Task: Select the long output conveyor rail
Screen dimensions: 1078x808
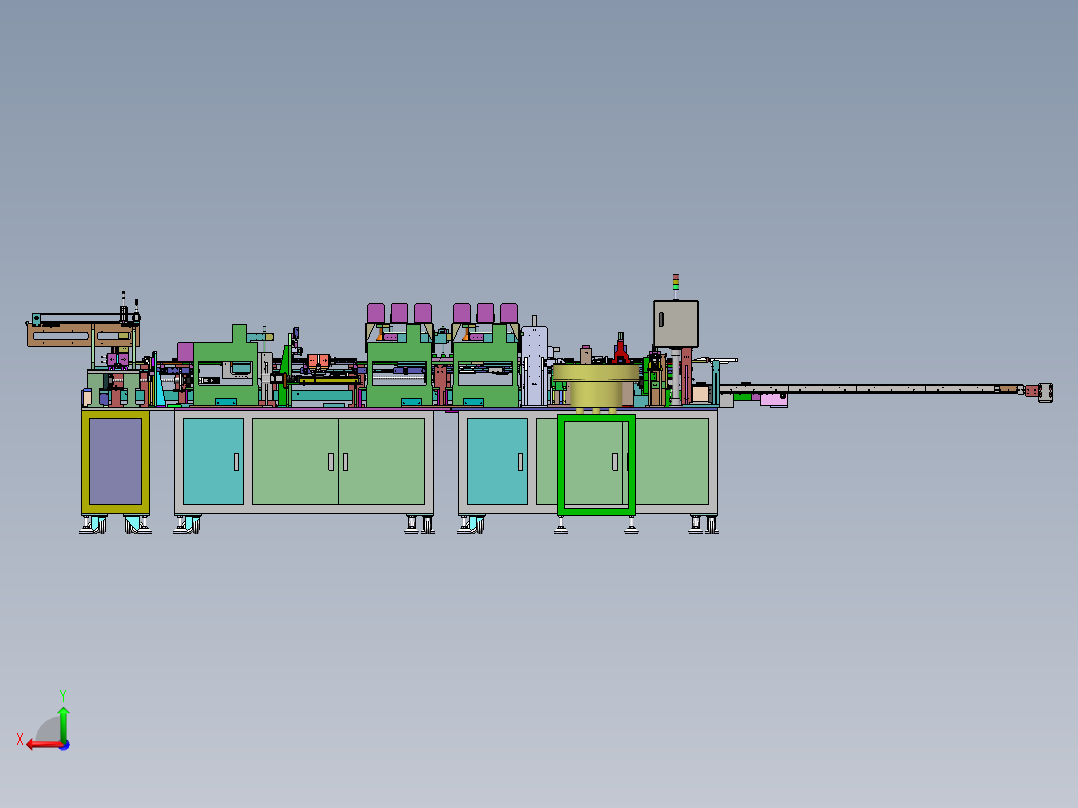Action: click(x=871, y=389)
